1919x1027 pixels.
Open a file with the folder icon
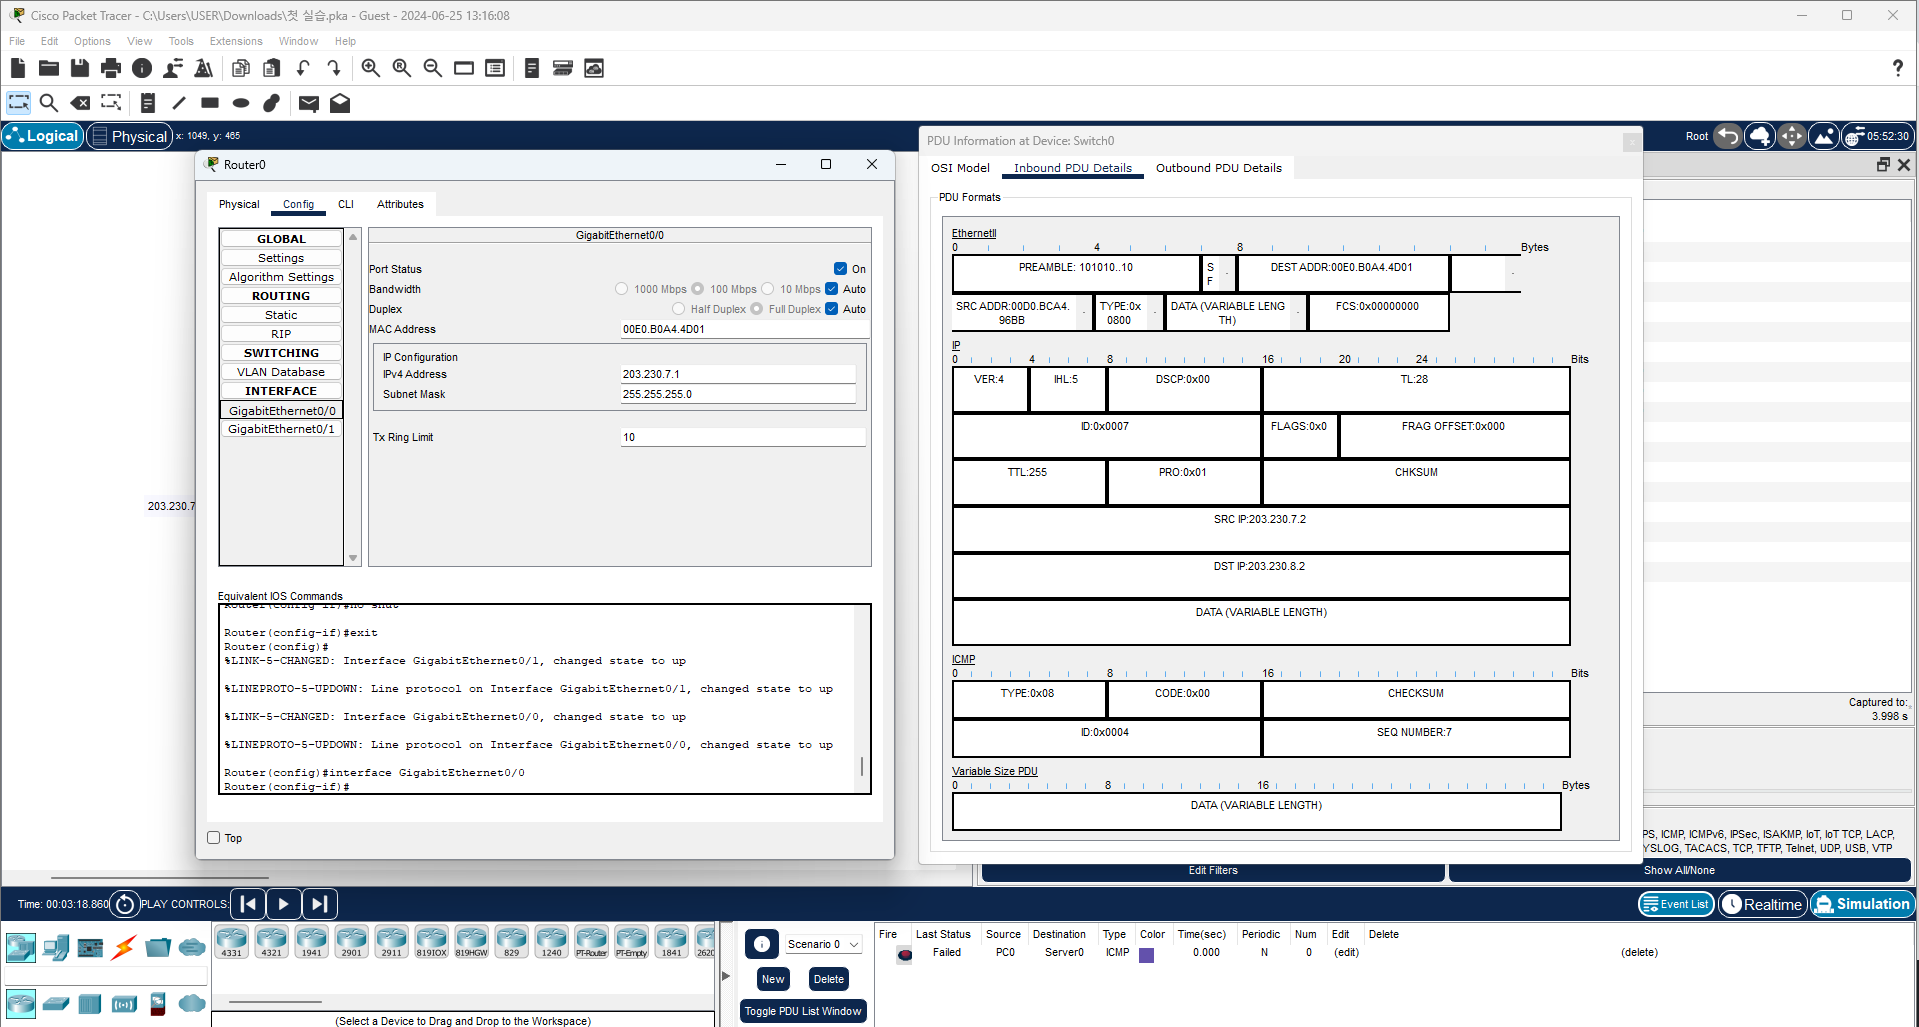[x=49, y=68]
